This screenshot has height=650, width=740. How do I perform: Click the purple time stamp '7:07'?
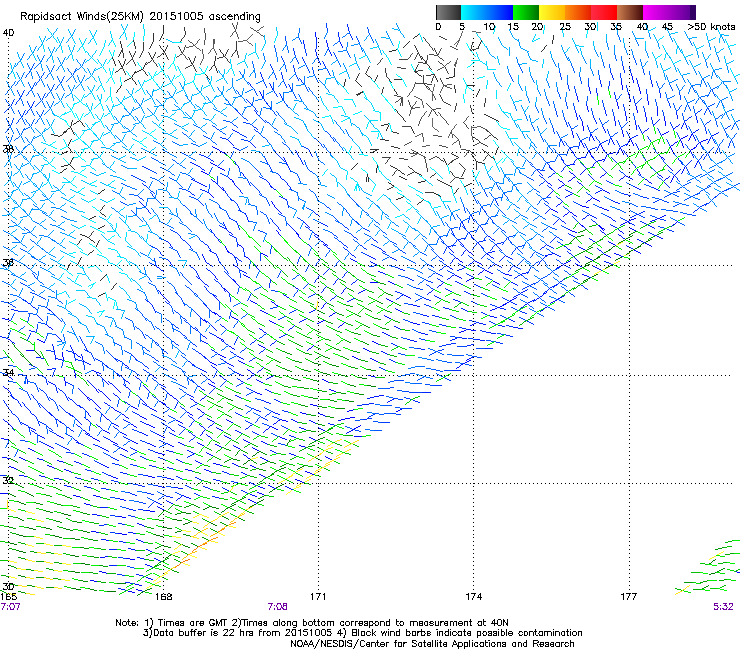point(10,606)
